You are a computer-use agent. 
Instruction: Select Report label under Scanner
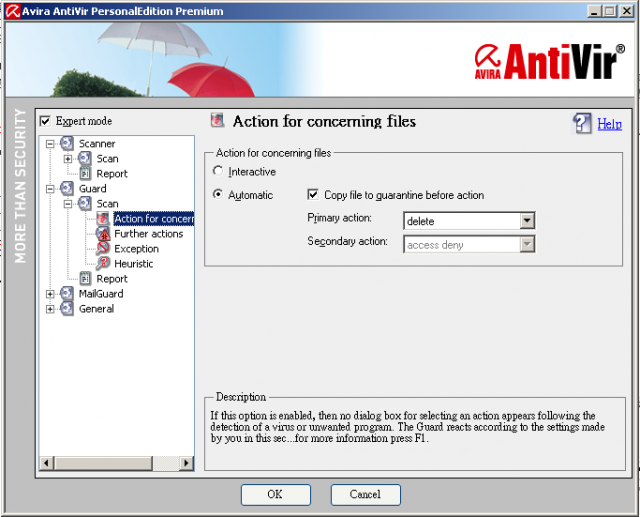pos(112,174)
